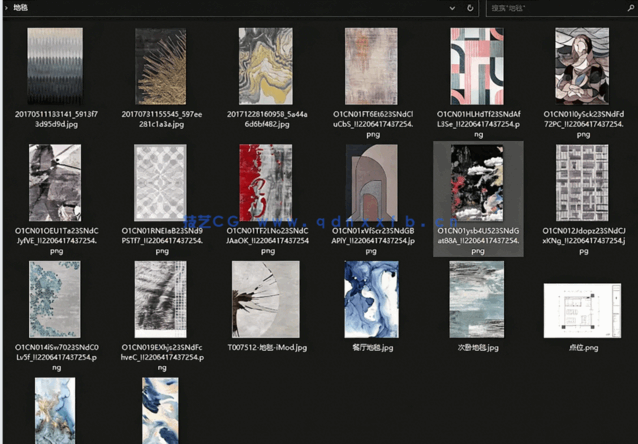Select the 点位.png floor plan file
The height and width of the screenshot is (444, 638).
coord(582,310)
